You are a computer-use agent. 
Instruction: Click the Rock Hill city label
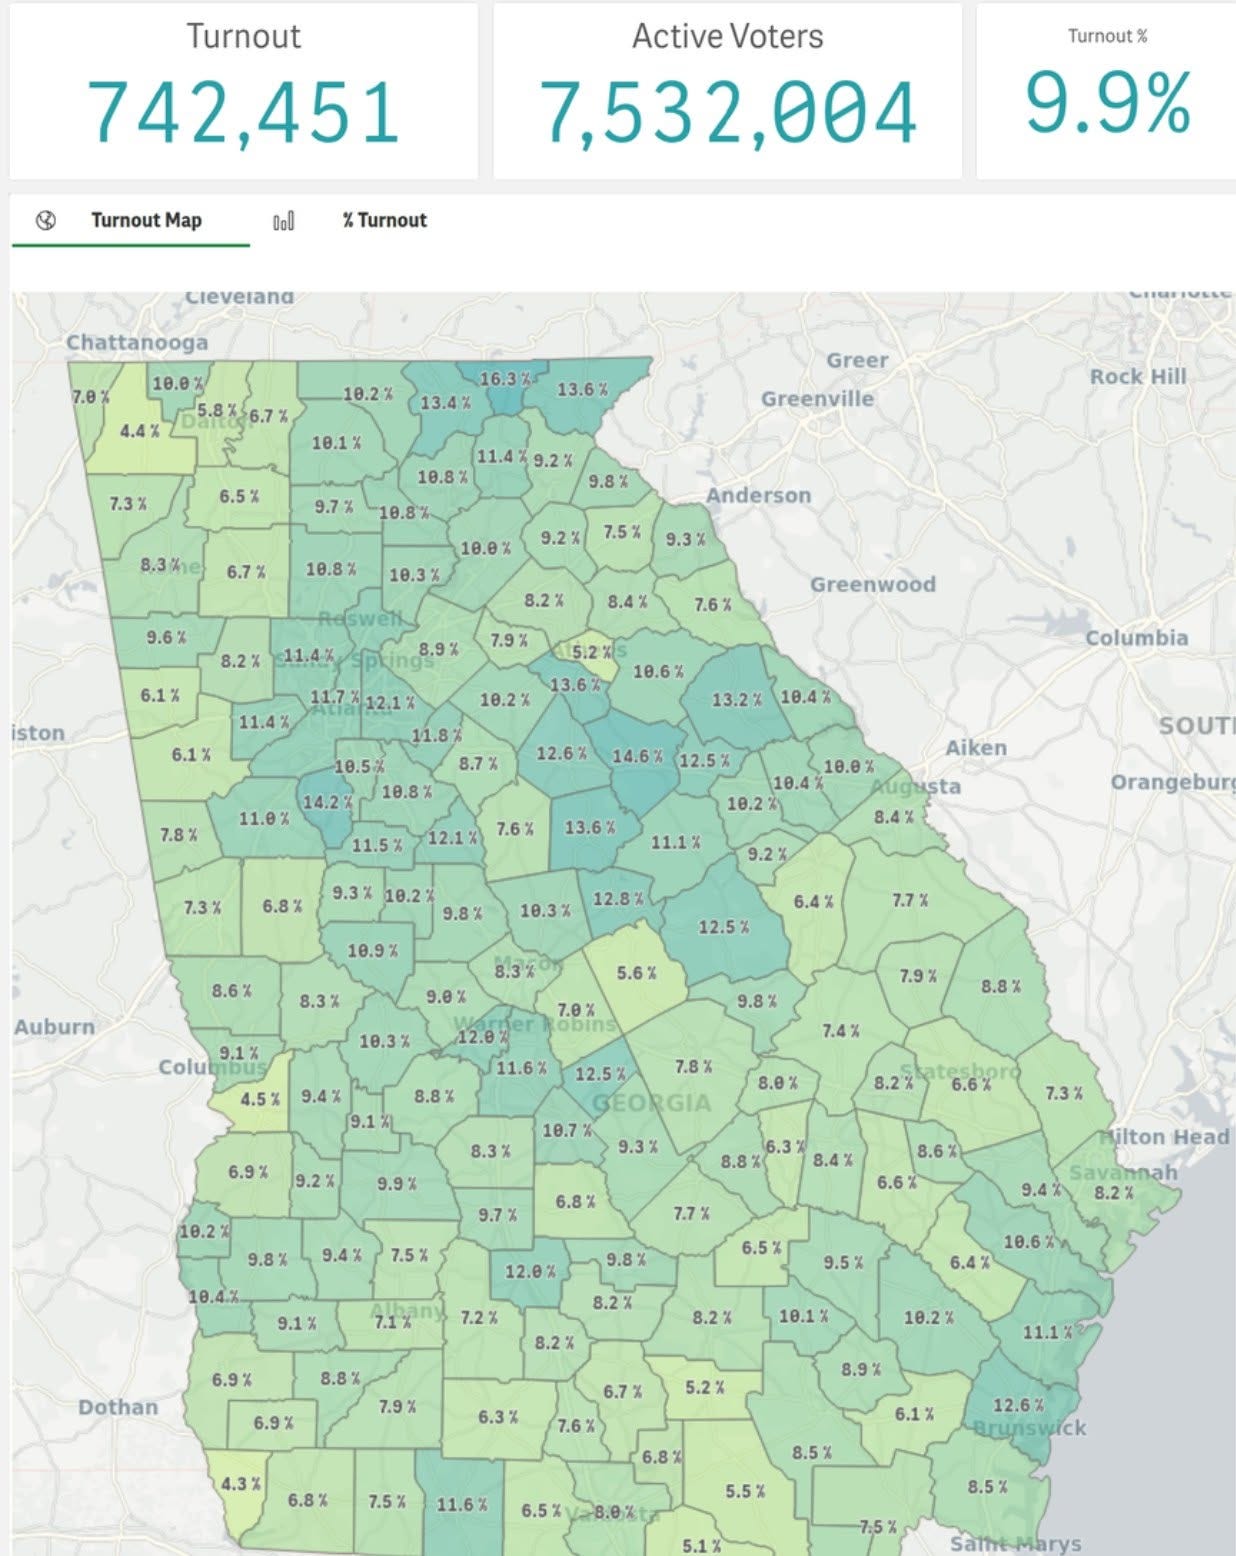(x=1138, y=376)
